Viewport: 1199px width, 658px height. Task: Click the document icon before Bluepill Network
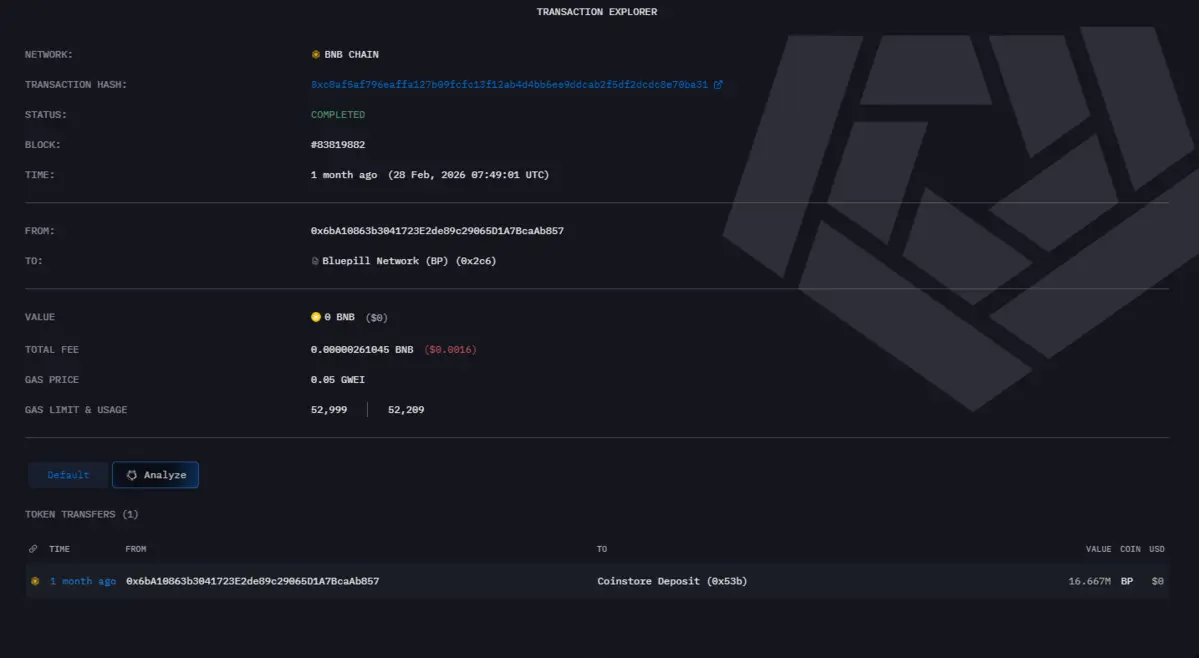[x=316, y=261]
